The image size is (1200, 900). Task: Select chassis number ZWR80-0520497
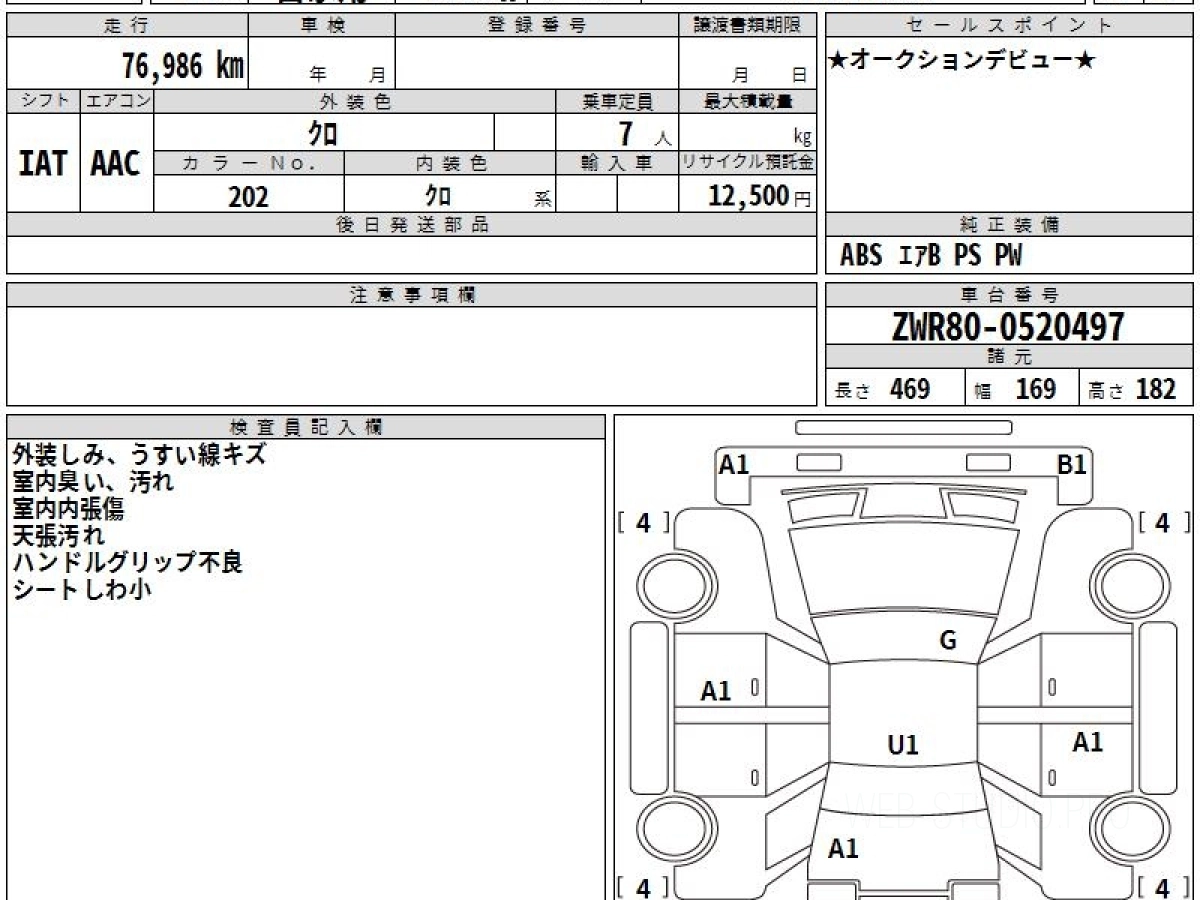[x=1008, y=327]
